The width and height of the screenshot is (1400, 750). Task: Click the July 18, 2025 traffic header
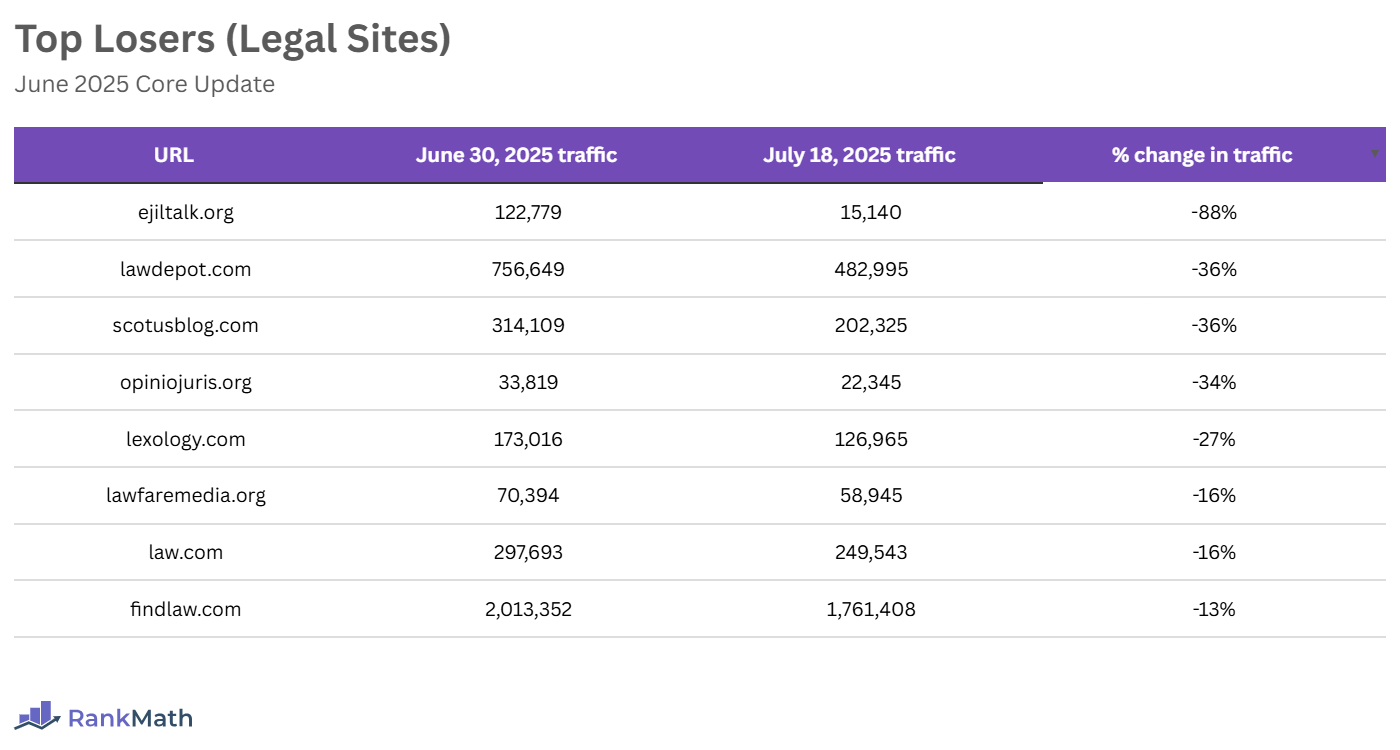(859, 155)
